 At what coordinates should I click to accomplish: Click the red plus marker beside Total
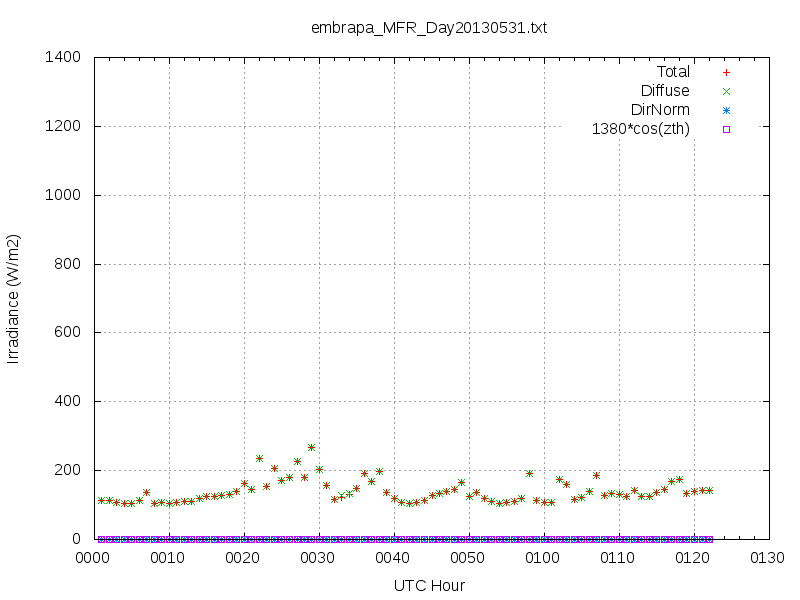[x=727, y=72]
